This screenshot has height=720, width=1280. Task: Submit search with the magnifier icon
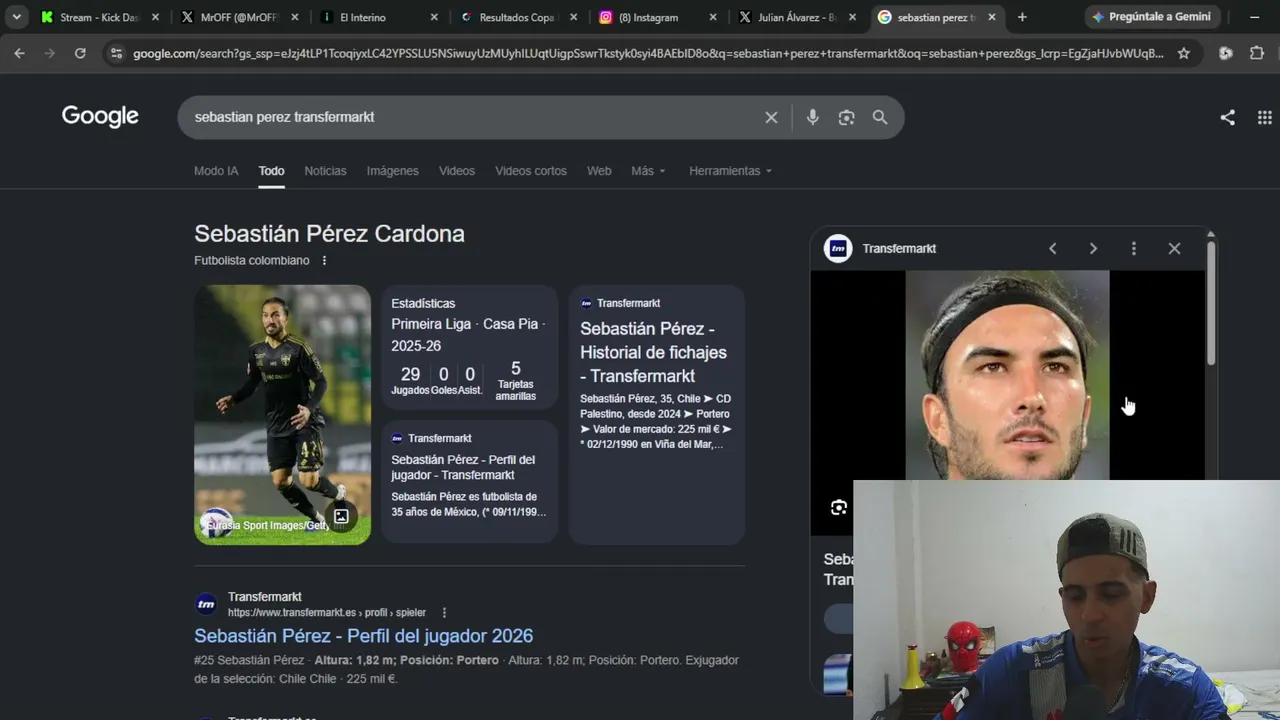880,117
